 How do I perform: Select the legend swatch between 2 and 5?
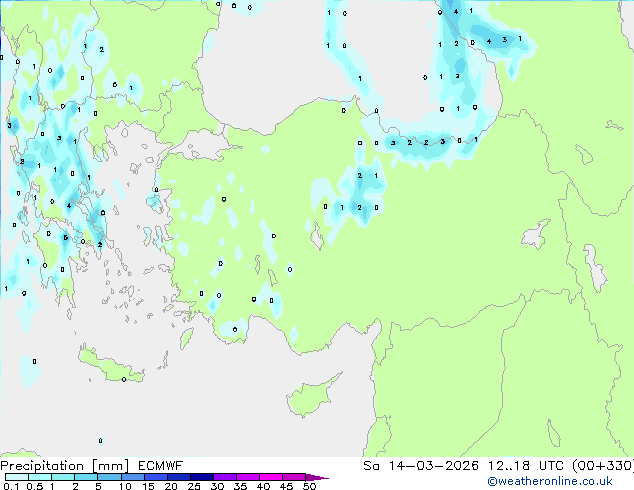[86, 477]
